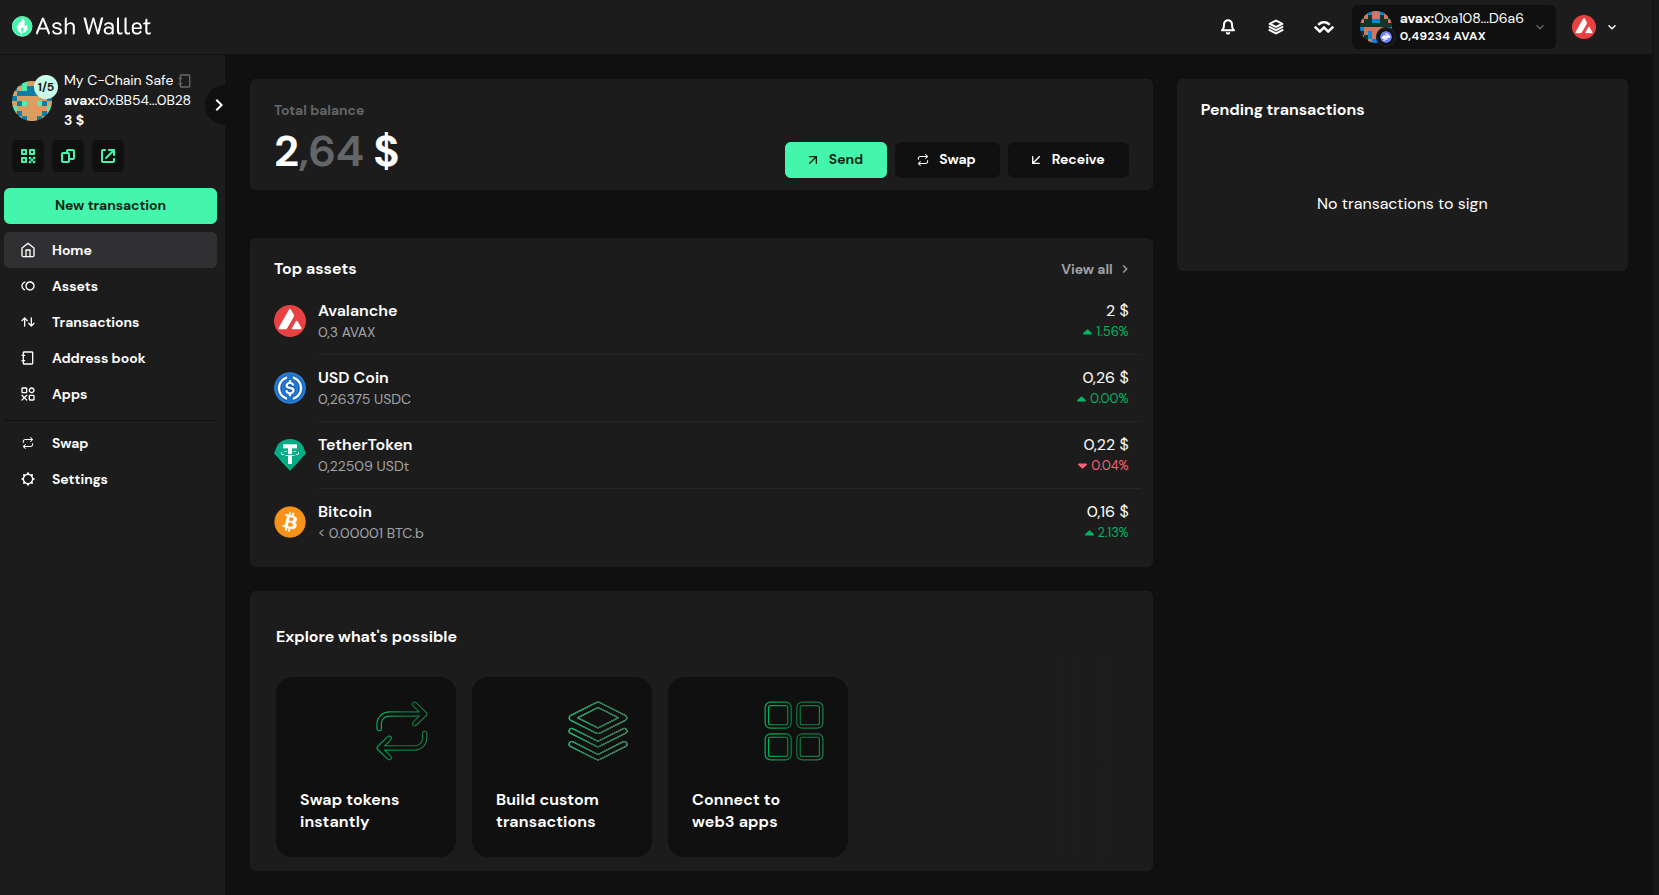Open Swap in sidebar
1659x895 pixels.
tap(110, 443)
